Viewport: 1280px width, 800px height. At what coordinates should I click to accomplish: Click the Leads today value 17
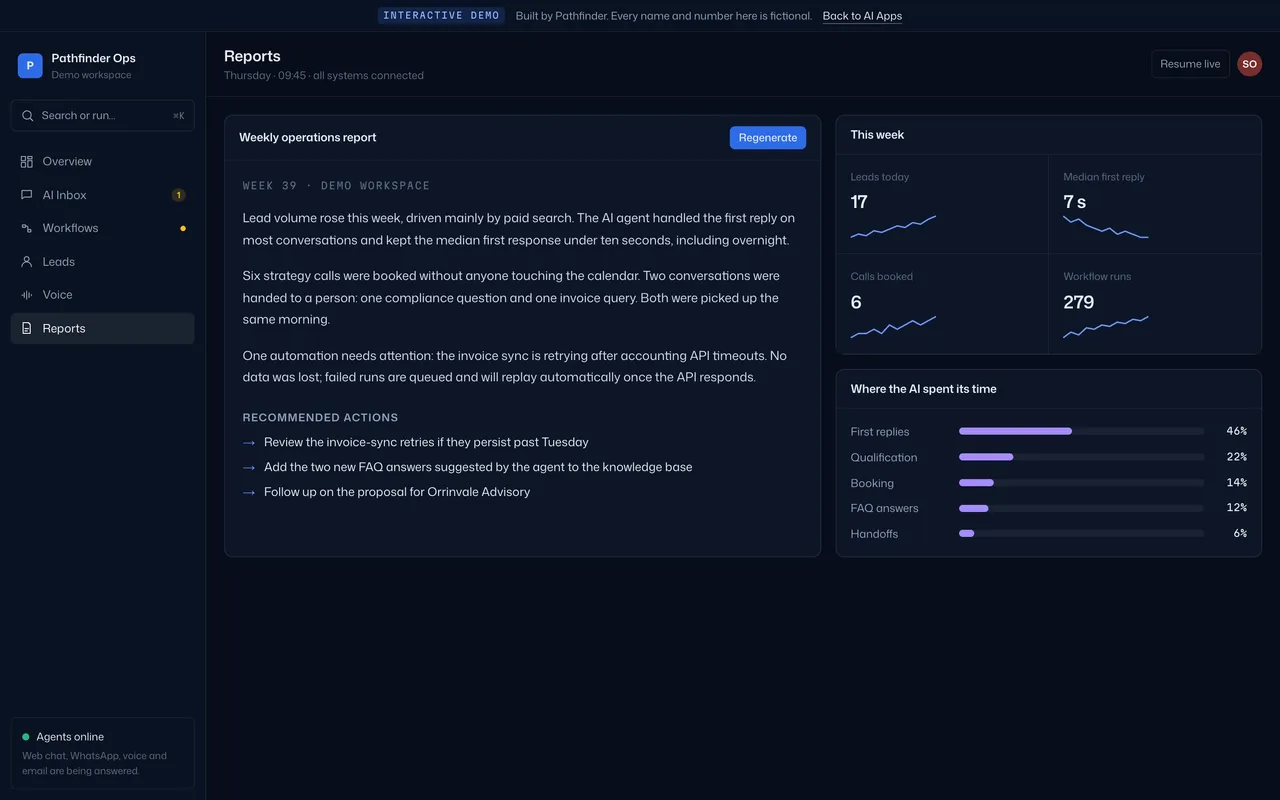click(859, 202)
